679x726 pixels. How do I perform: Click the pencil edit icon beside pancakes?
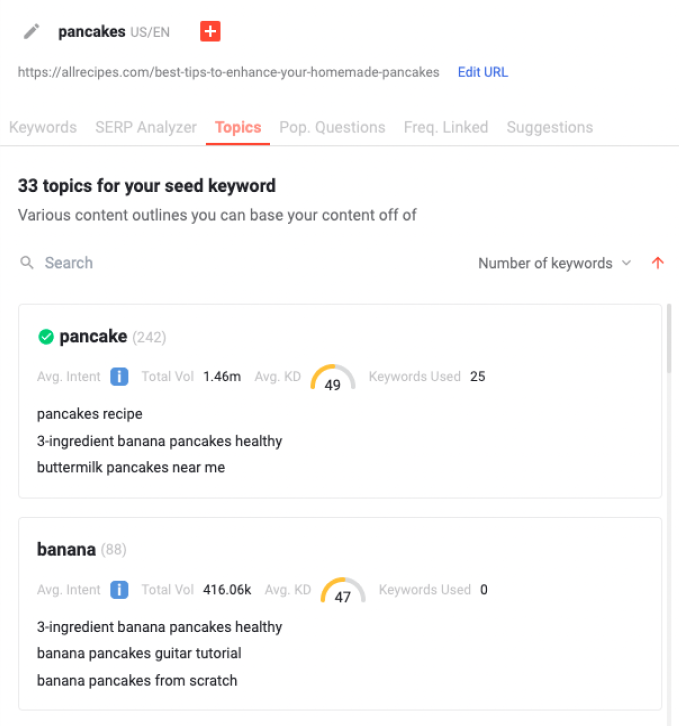31,31
